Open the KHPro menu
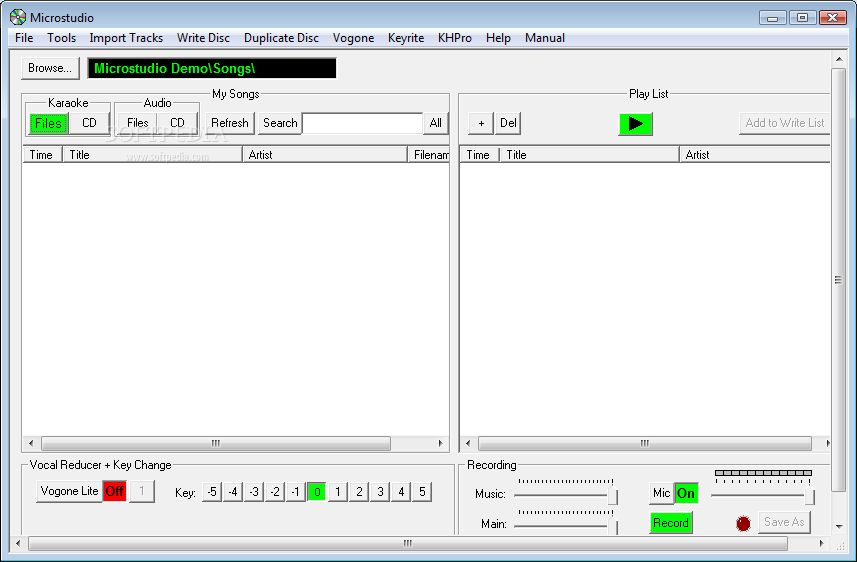Image resolution: width=857 pixels, height=562 pixels. [x=455, y=38]
